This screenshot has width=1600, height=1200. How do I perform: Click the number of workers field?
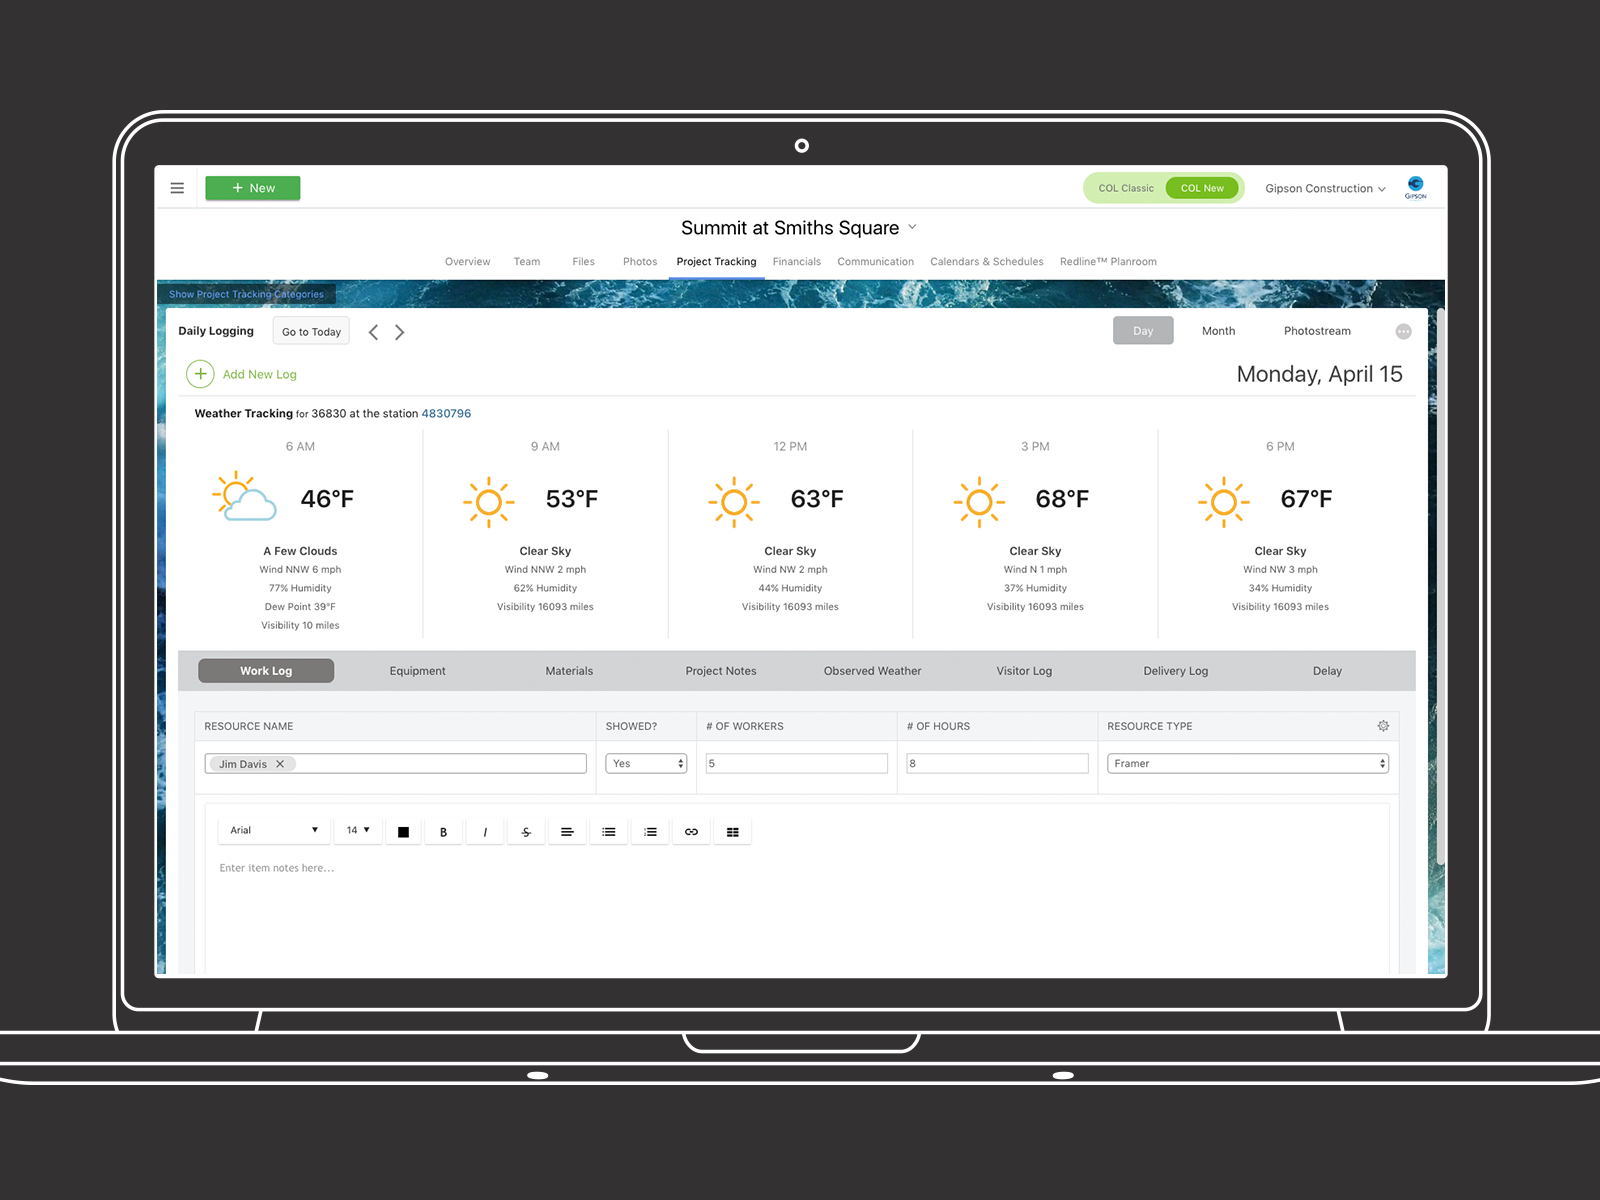coord(796,763)
